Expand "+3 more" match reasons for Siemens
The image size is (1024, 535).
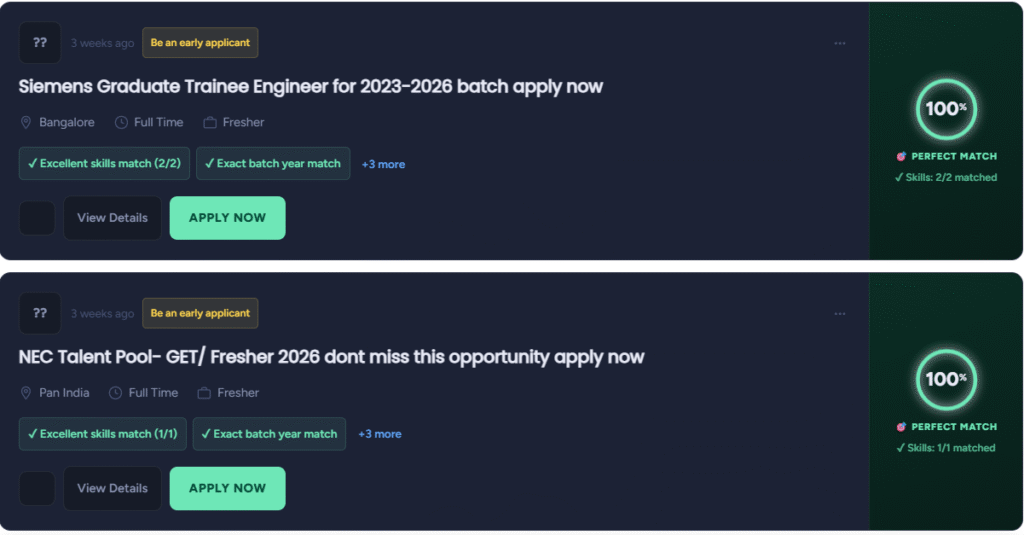coord(383,164)
